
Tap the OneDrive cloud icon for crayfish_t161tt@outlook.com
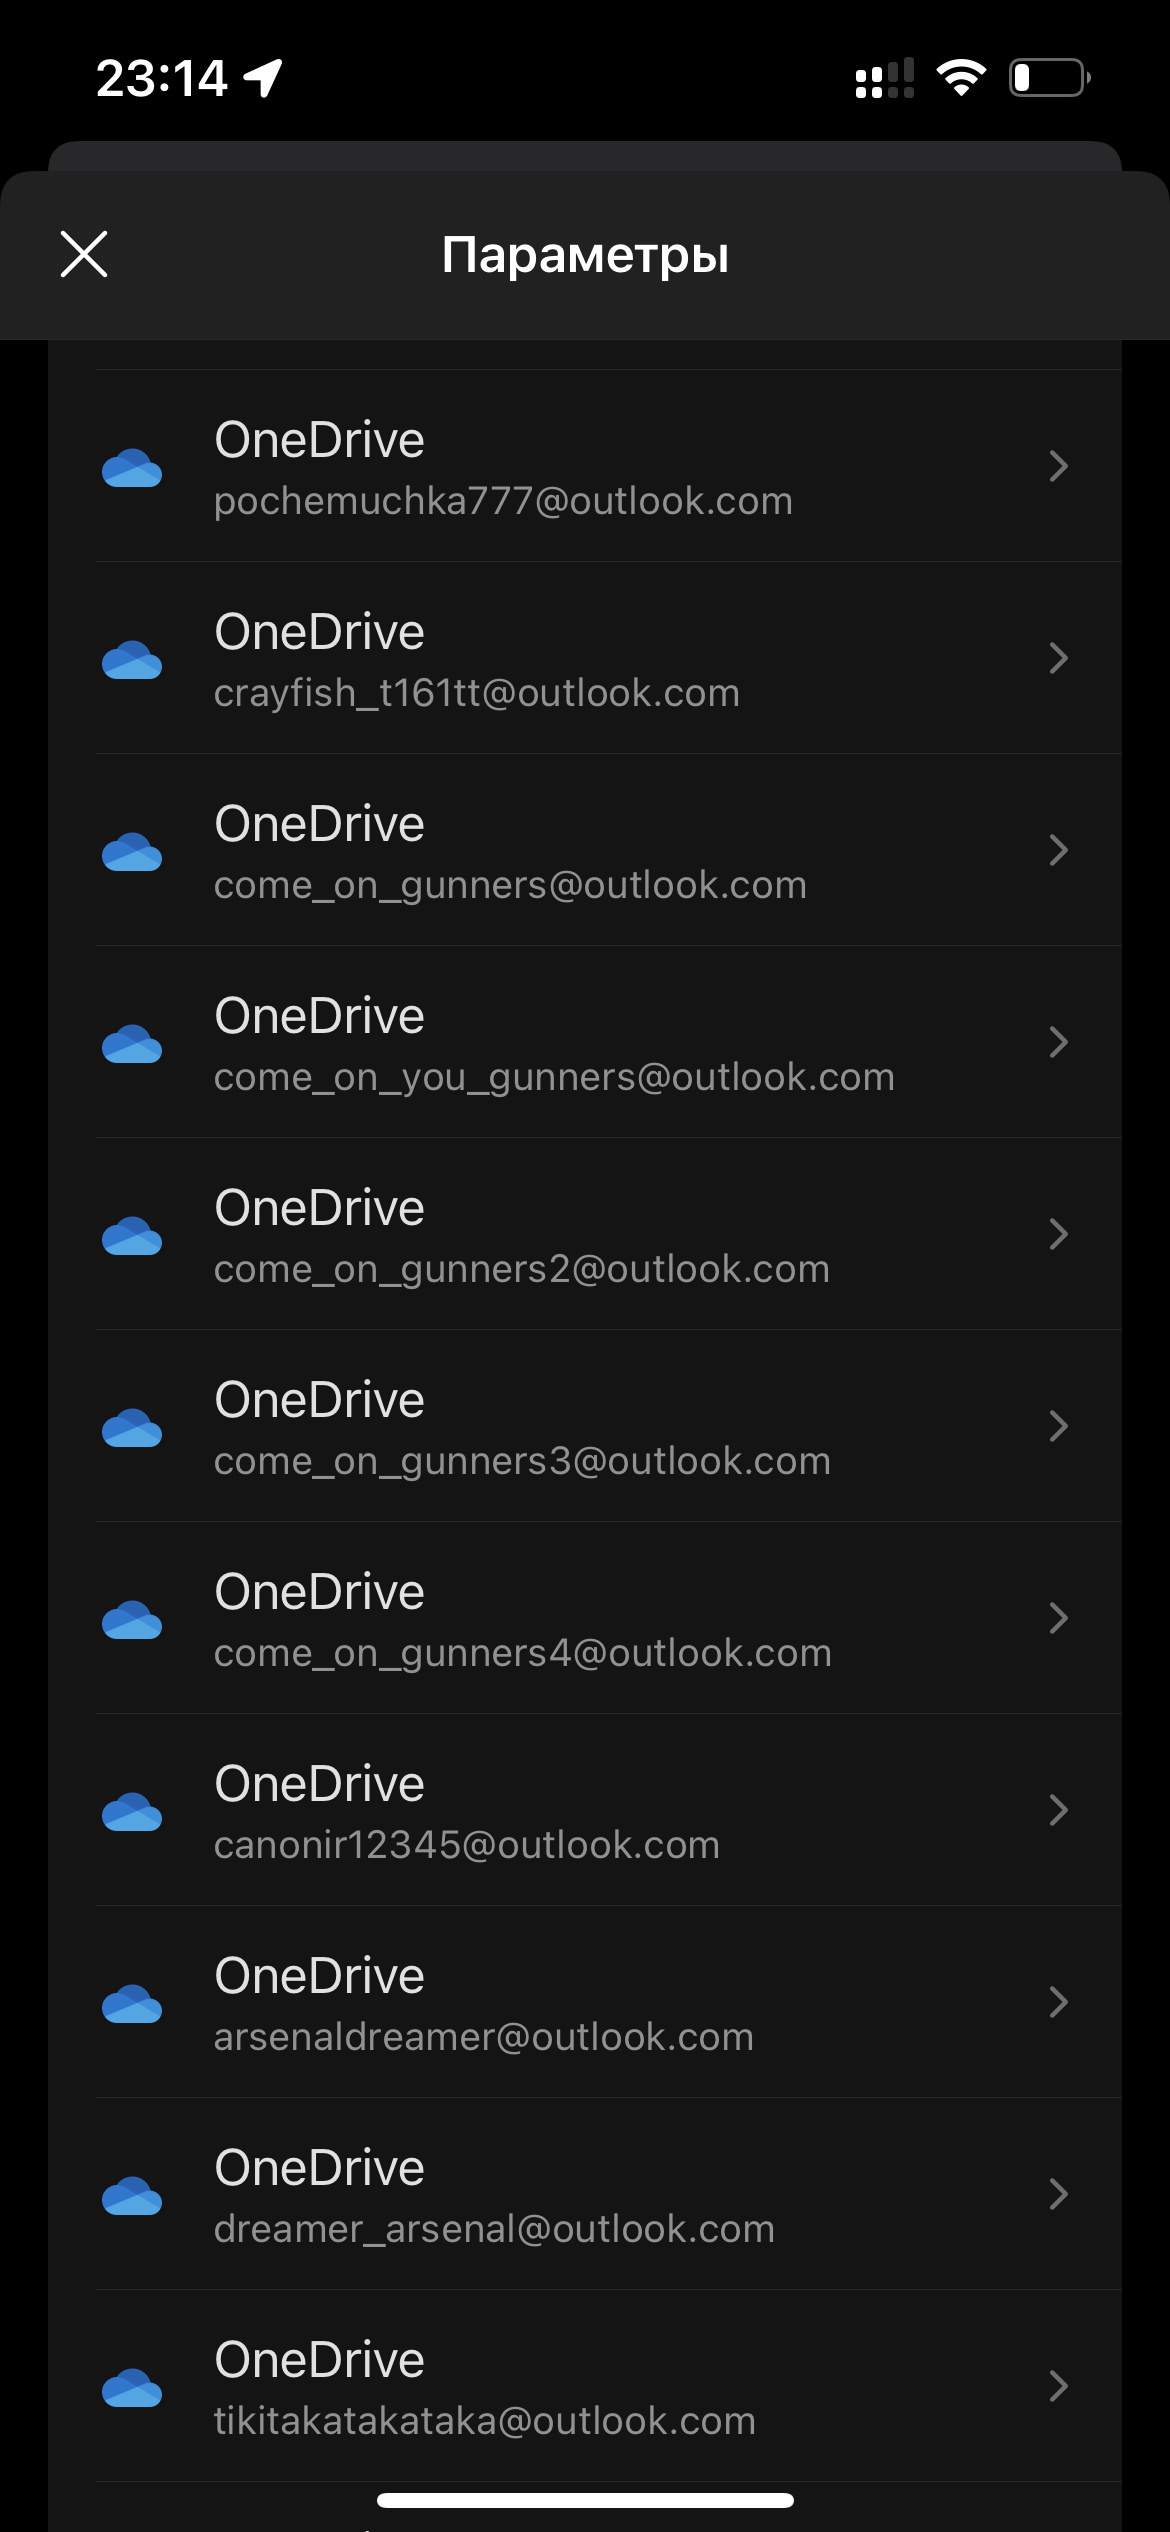point(132,659)
